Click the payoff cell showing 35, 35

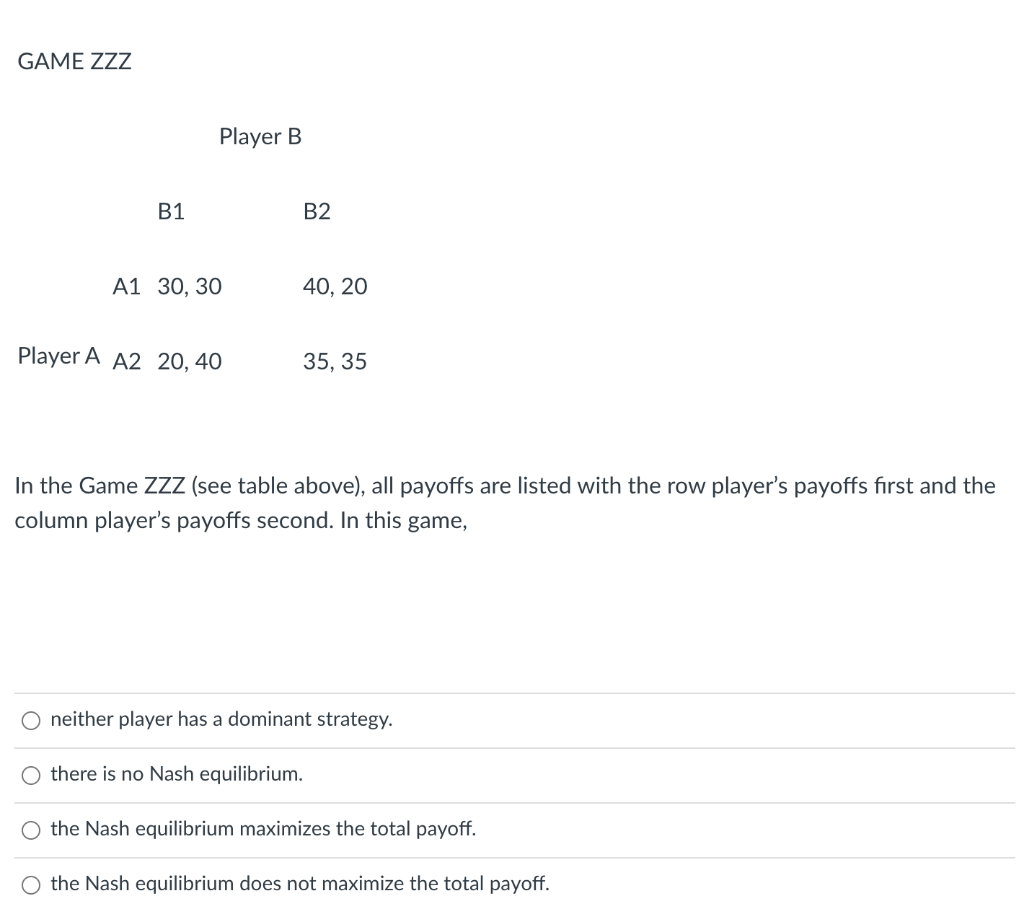(335, 362)
